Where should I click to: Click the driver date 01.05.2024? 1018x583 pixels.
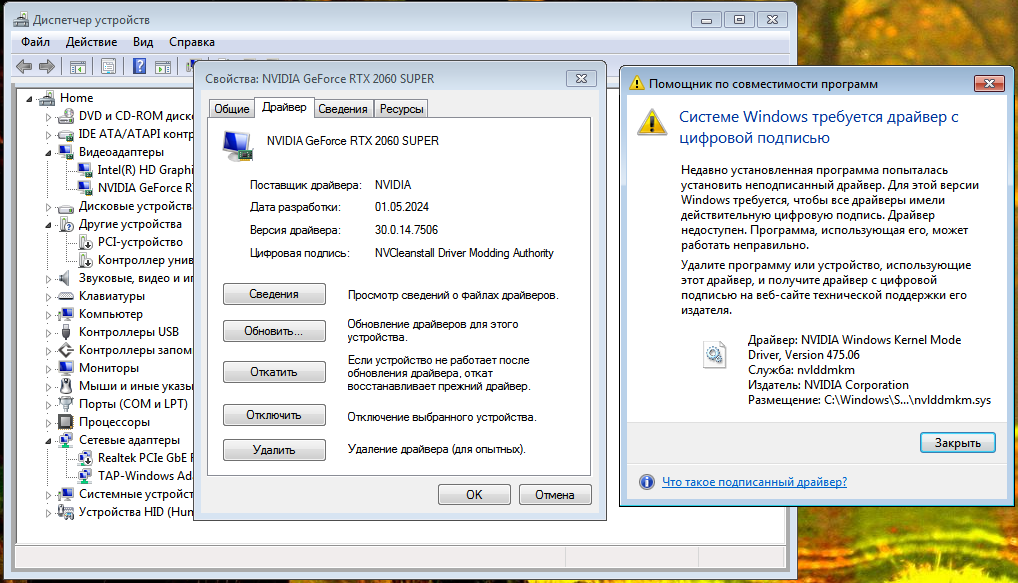402,207
